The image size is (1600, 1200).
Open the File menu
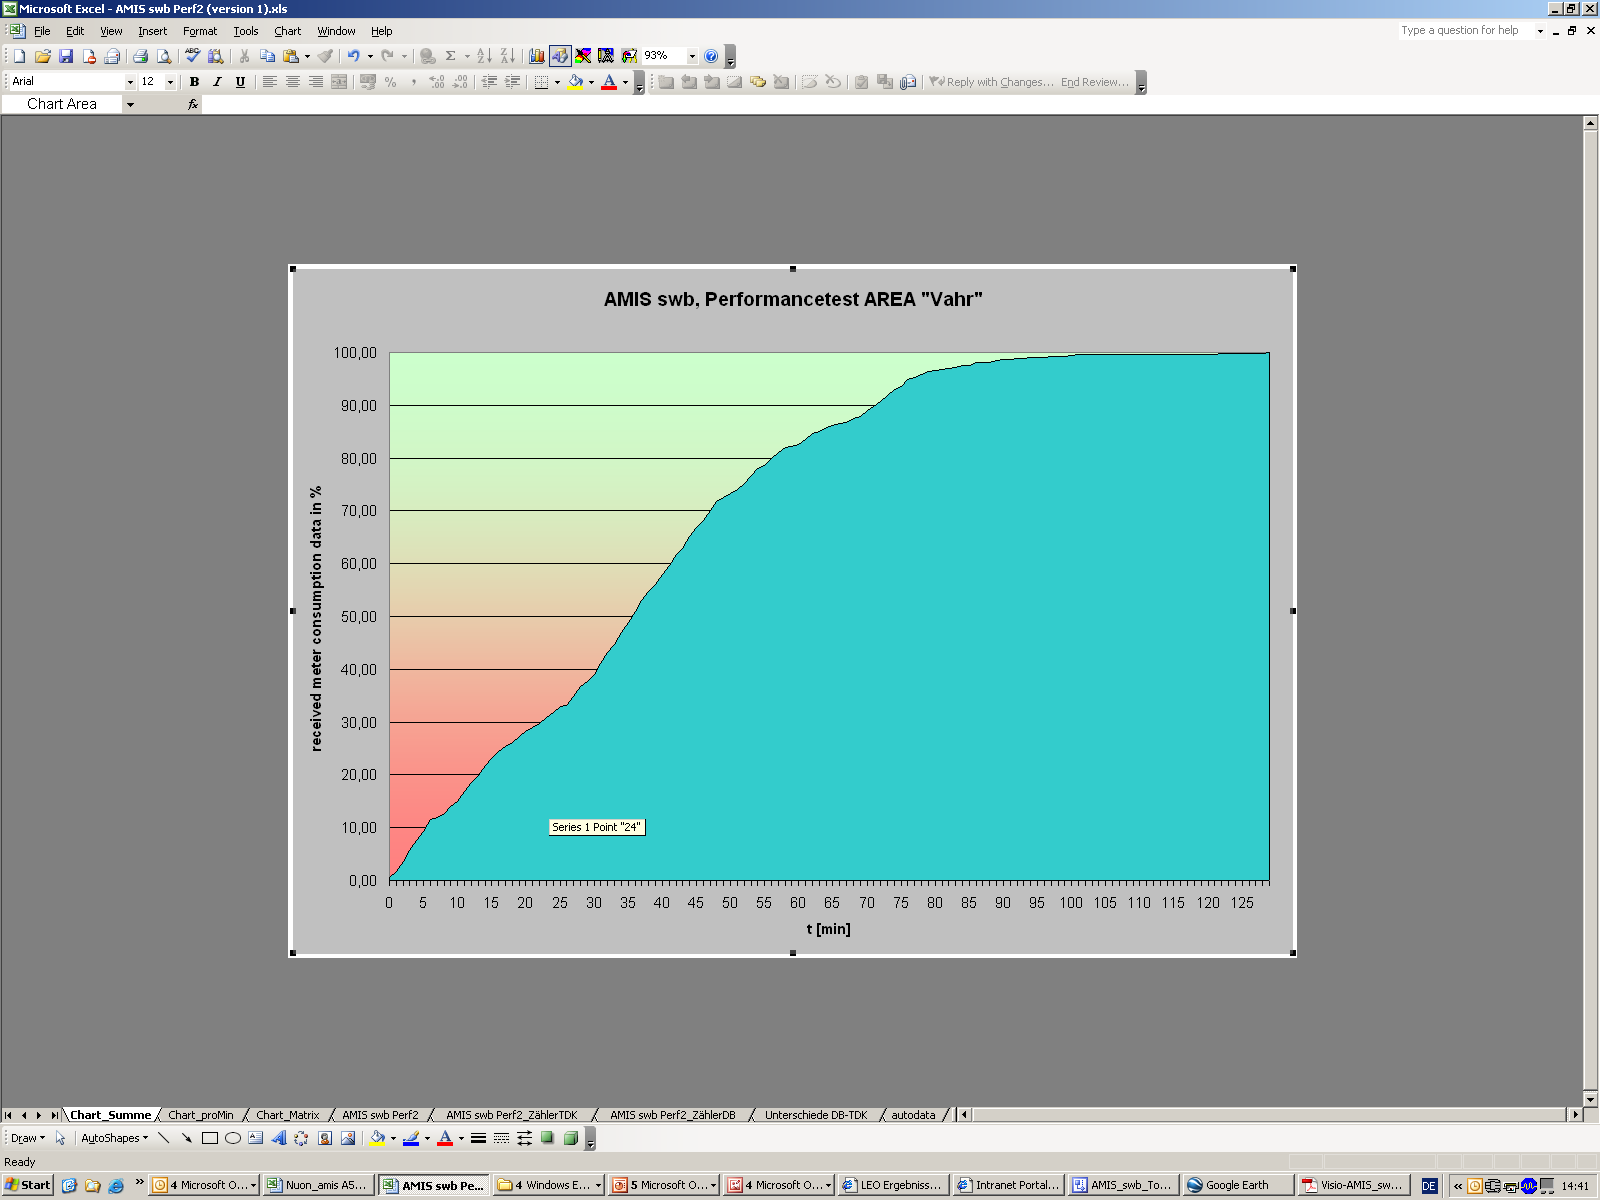[42, 31]
